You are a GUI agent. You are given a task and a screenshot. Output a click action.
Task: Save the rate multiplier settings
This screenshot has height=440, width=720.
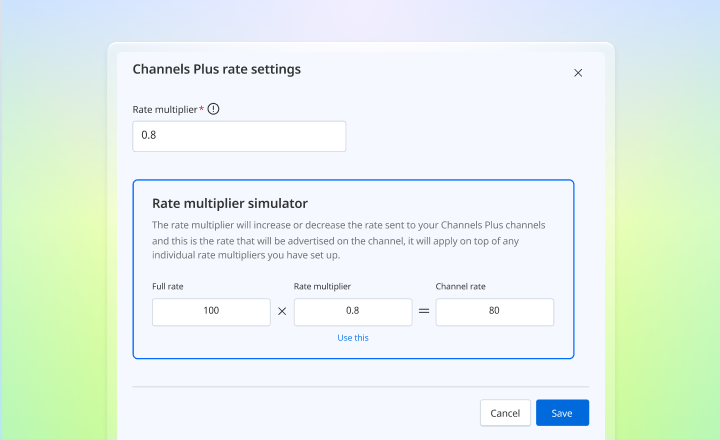[562, 413]
